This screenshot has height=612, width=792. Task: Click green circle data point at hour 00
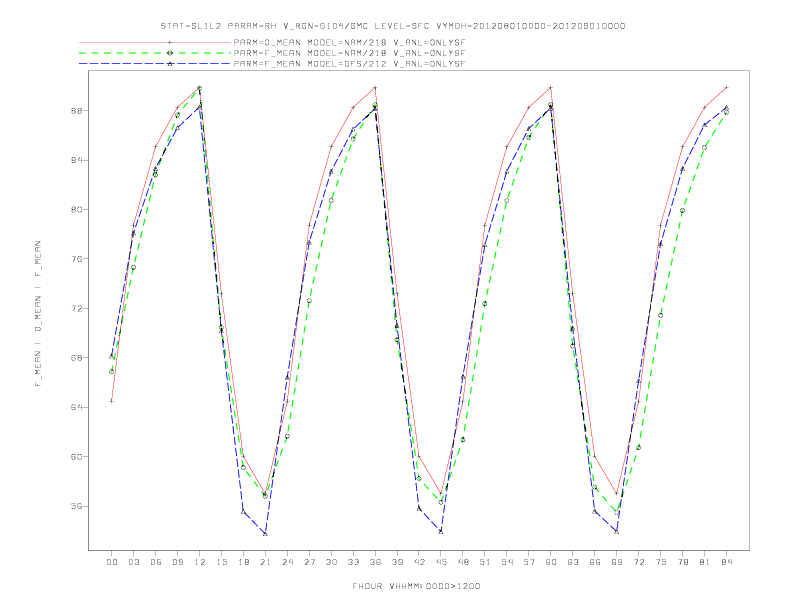112,372
